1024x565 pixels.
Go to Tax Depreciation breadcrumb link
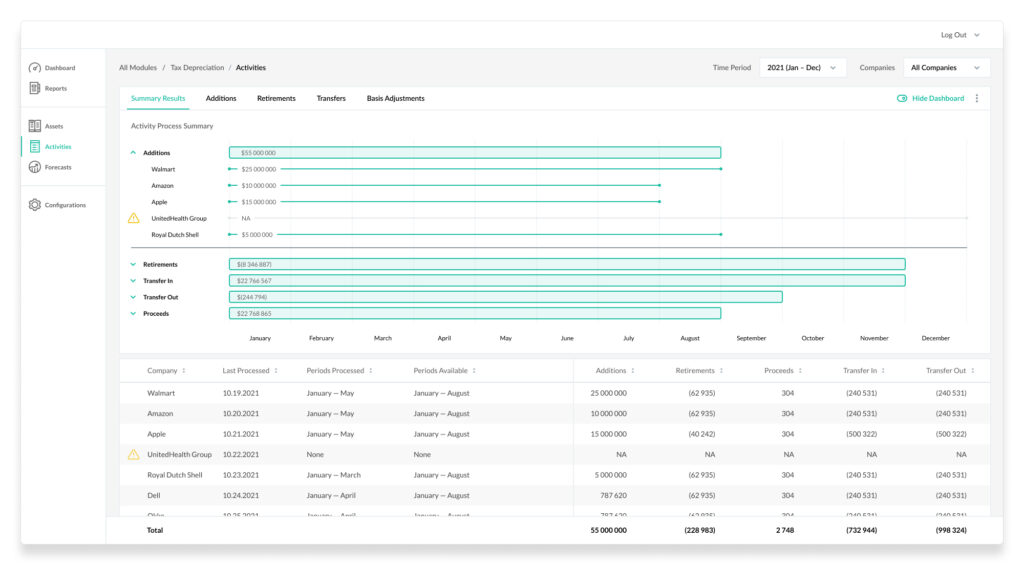coord(197,68)
